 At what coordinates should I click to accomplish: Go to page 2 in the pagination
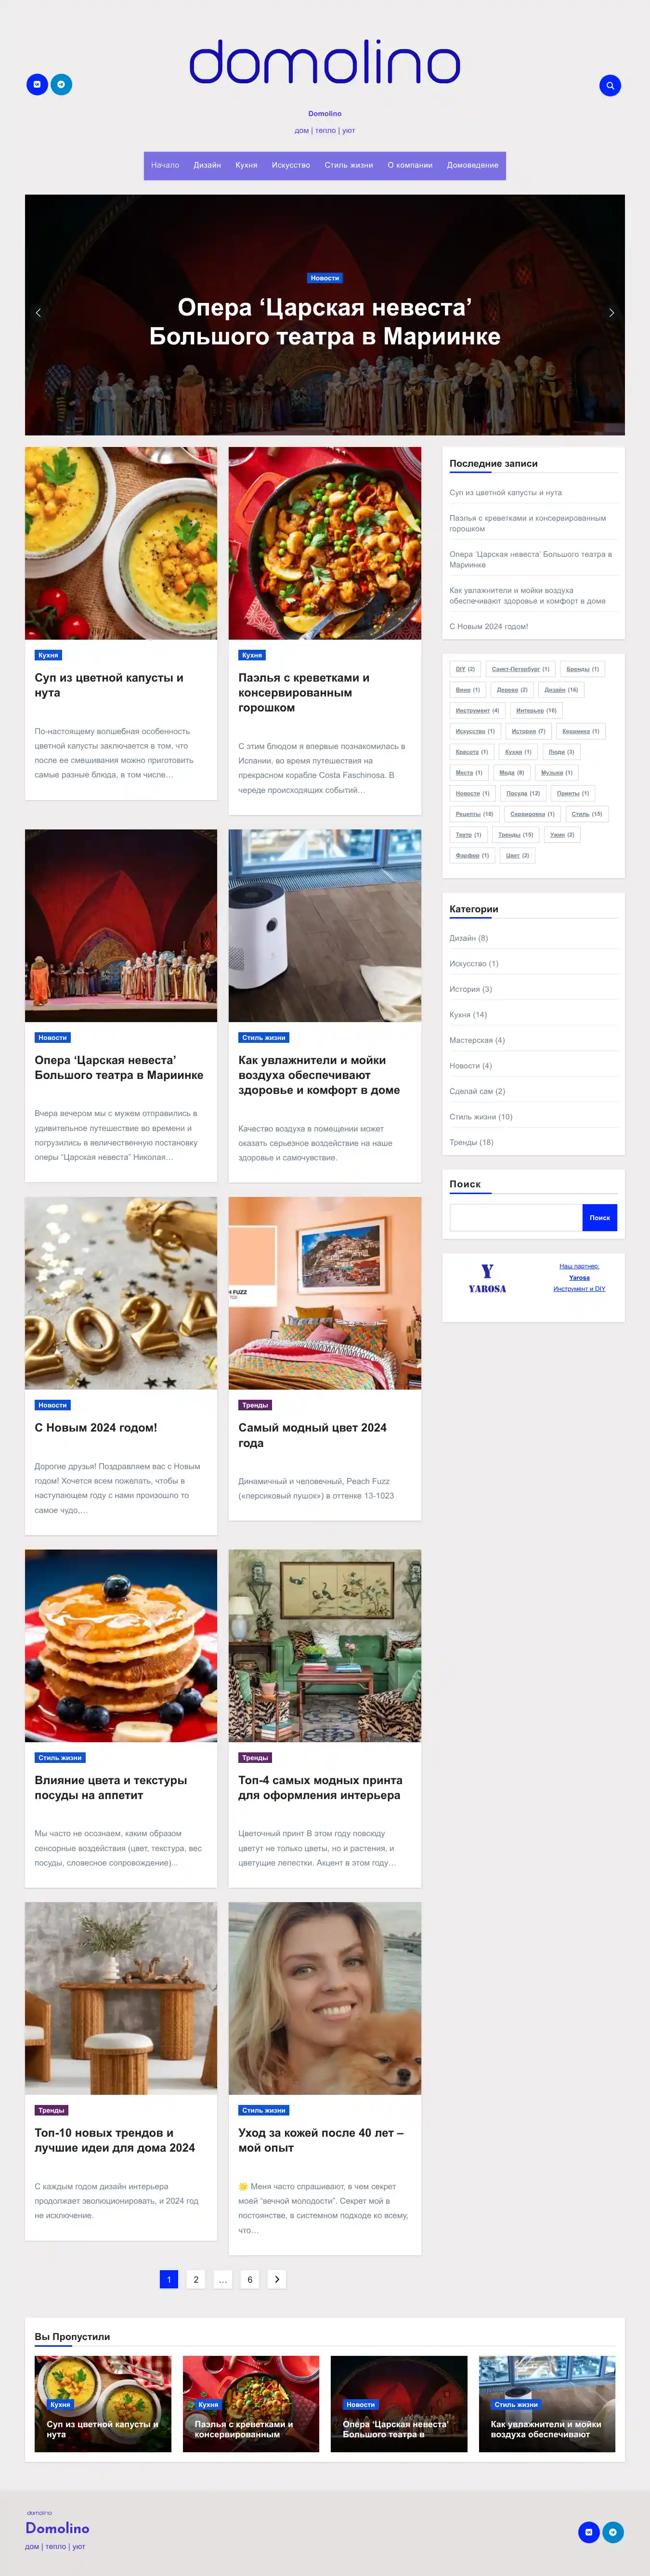(x=196, y=2279)
